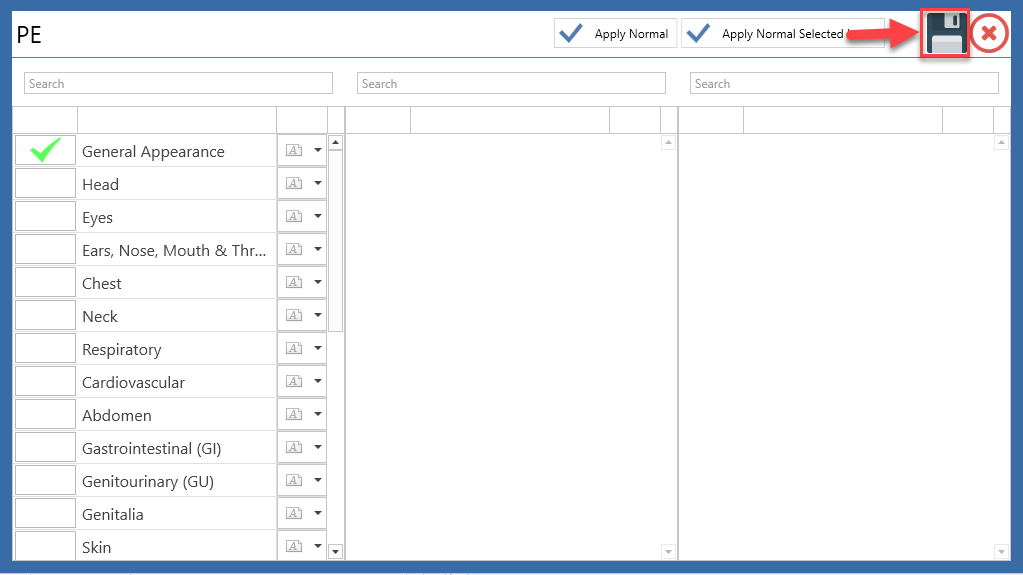Open text note icon for Respiratory
The width and height of the screenshot is (1023, 575).
(x=294, y=348)
